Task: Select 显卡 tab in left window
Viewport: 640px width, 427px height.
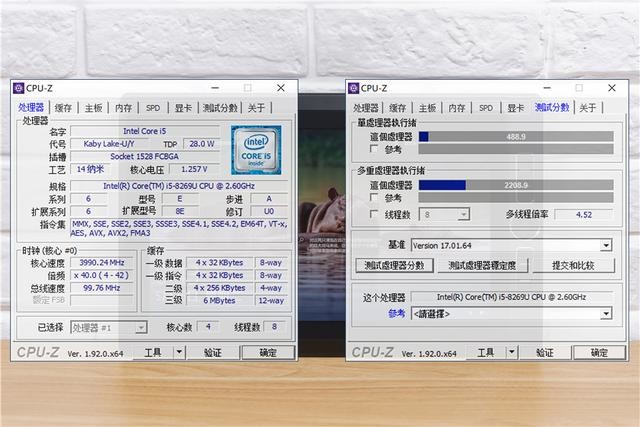Action: 183,108
